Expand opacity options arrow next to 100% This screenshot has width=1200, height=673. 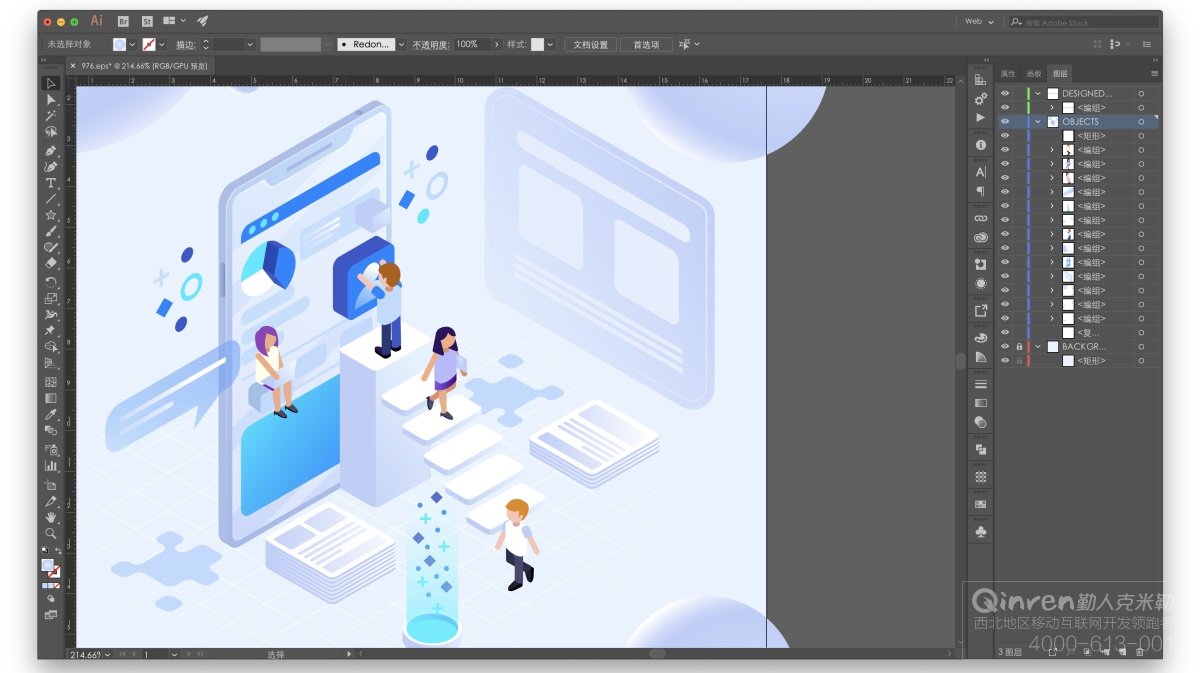coord(496,45)
